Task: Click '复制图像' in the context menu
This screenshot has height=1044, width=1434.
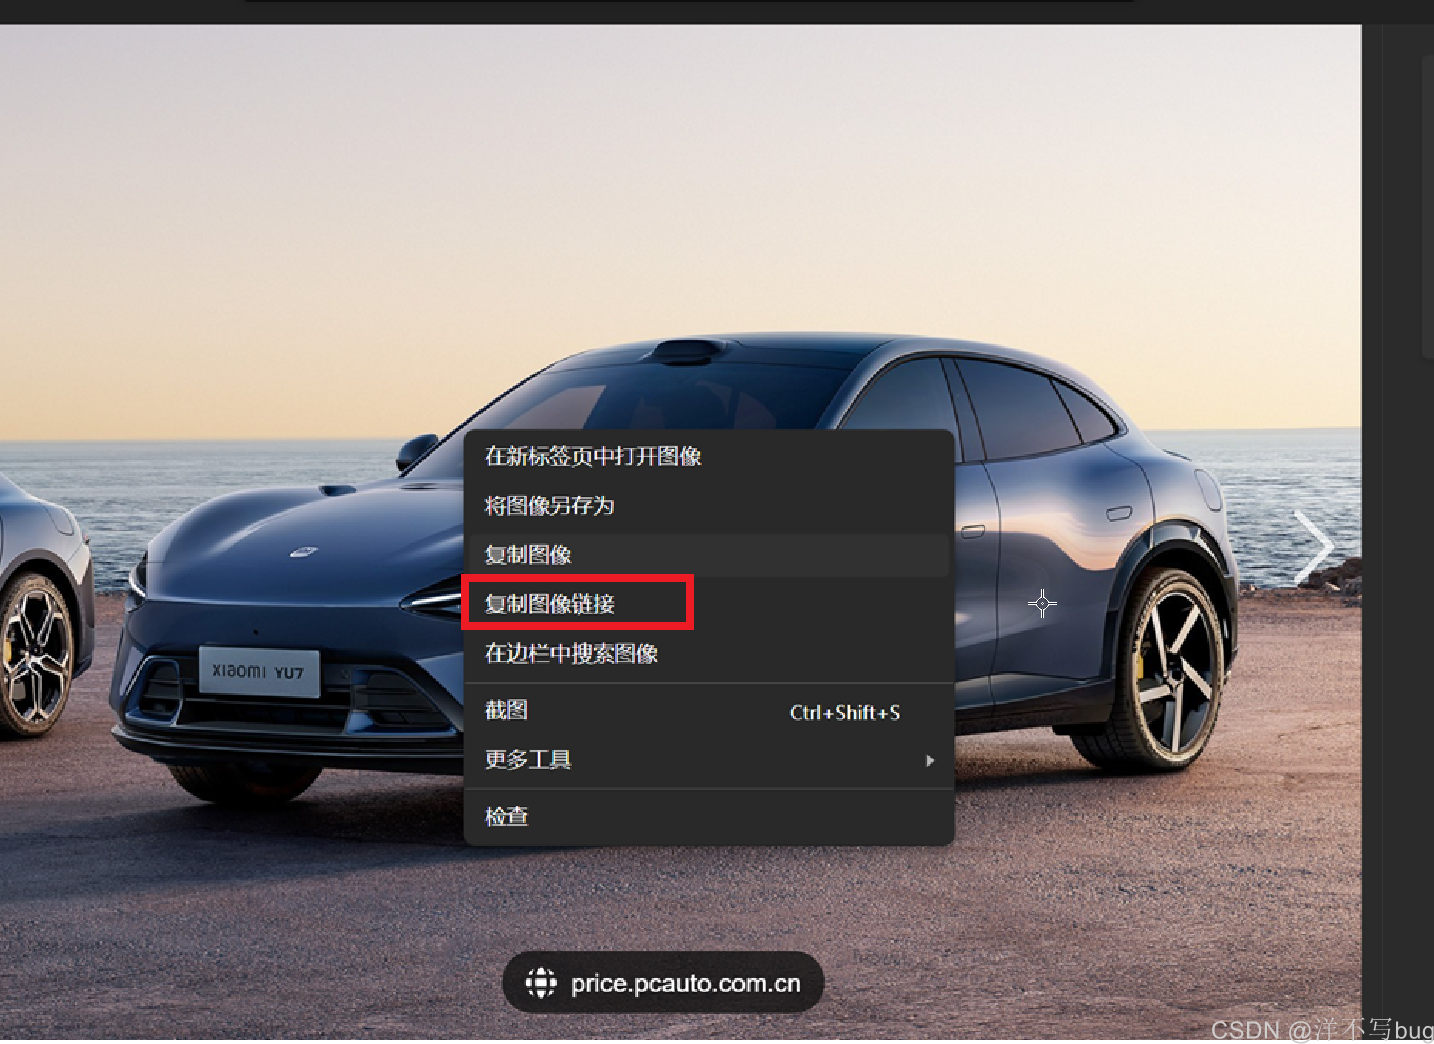Action: [x=709, y=555]
